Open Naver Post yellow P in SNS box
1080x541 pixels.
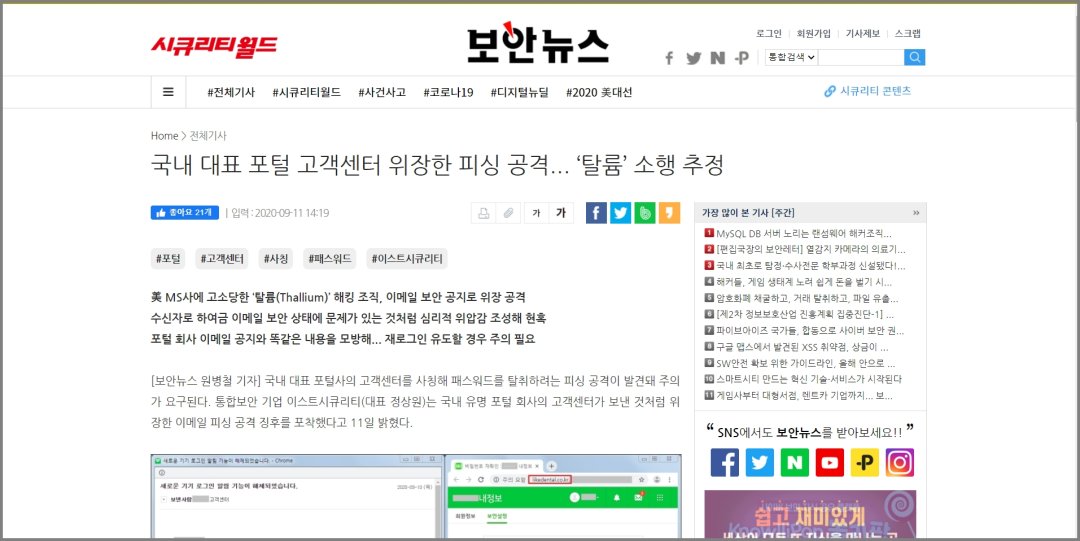864,462
